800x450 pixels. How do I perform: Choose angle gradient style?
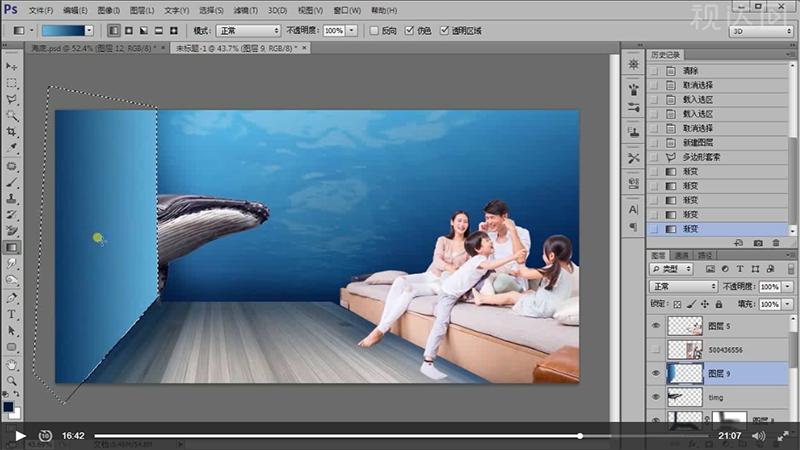click(x=144, y=31)
